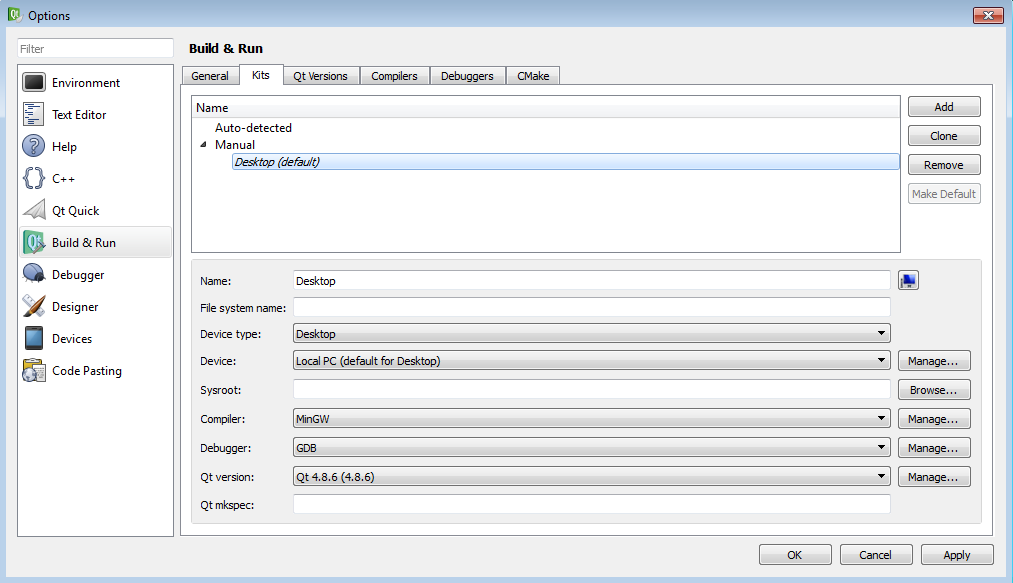The height and width of the screenshot is (583, 1013).
Task: Remove the selected kit
Action: 944,165
